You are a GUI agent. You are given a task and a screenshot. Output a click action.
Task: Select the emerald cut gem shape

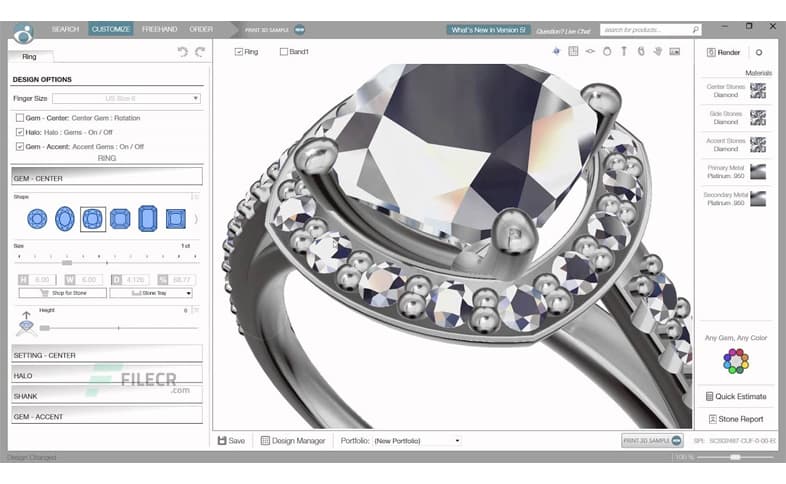pyautogui.click(x=147, y=218)
